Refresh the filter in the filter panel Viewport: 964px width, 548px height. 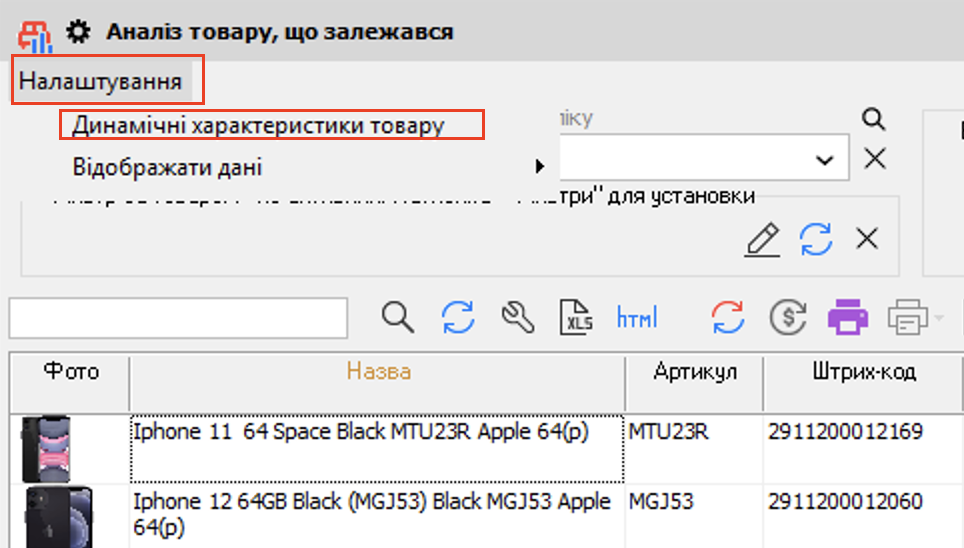coord(815,239)
